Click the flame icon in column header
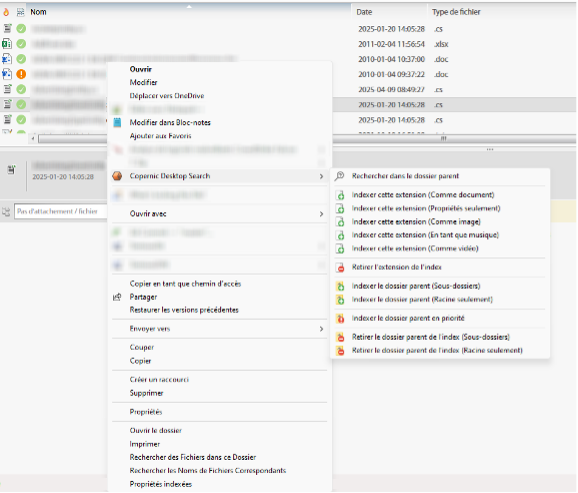This screenshot has height=493, width=578. click(x=6, y=12)
